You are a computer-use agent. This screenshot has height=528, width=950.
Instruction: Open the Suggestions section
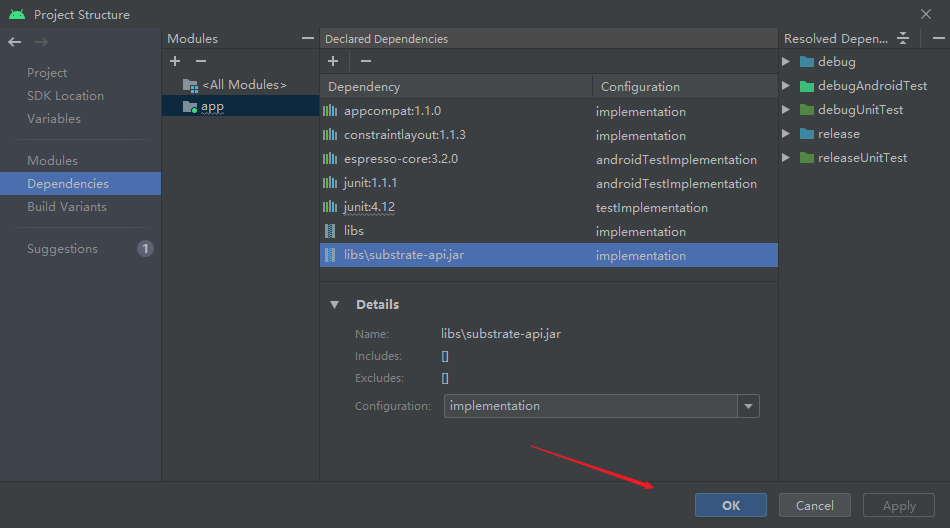(x=63, y=249)
